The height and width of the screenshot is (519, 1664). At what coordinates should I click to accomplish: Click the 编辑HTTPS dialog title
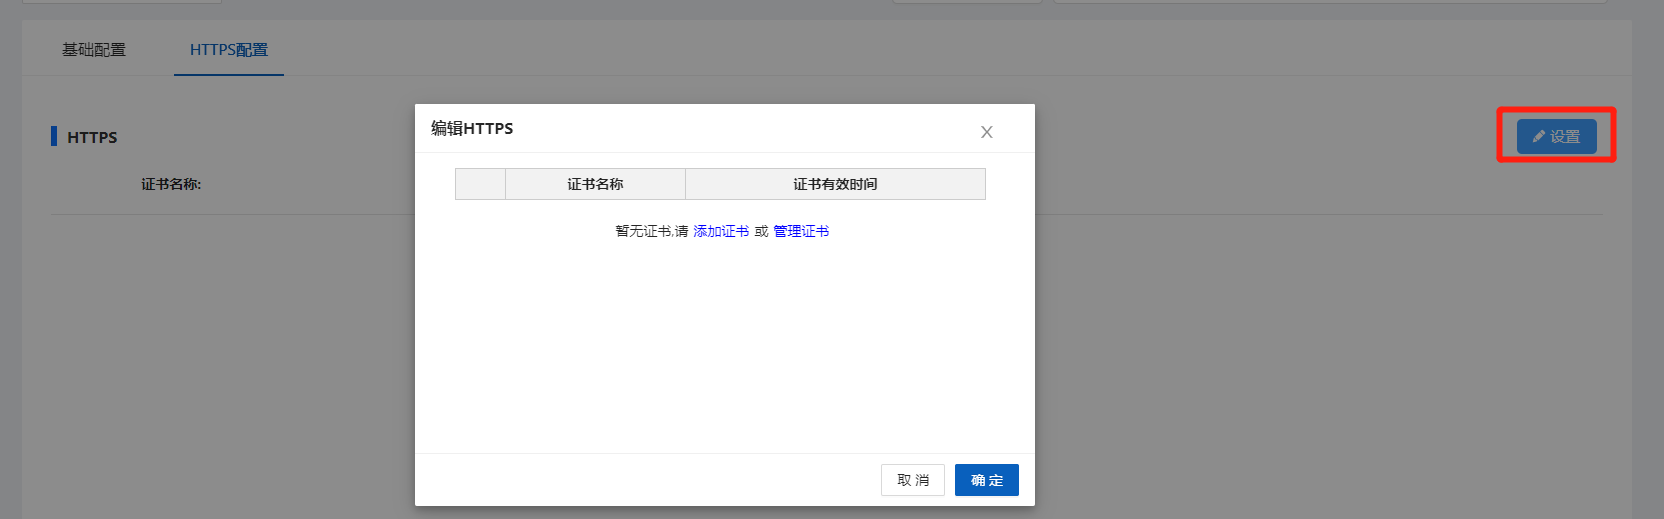click(472, 128)
